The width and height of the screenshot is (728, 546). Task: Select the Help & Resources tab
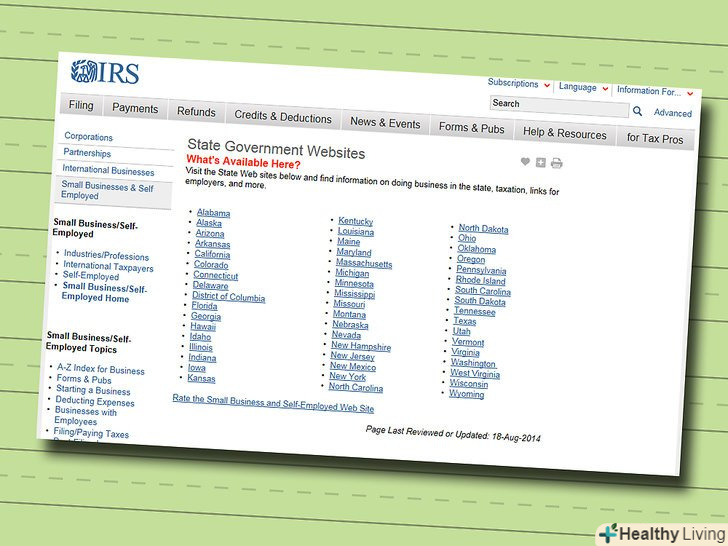click(x=565, y=134)
